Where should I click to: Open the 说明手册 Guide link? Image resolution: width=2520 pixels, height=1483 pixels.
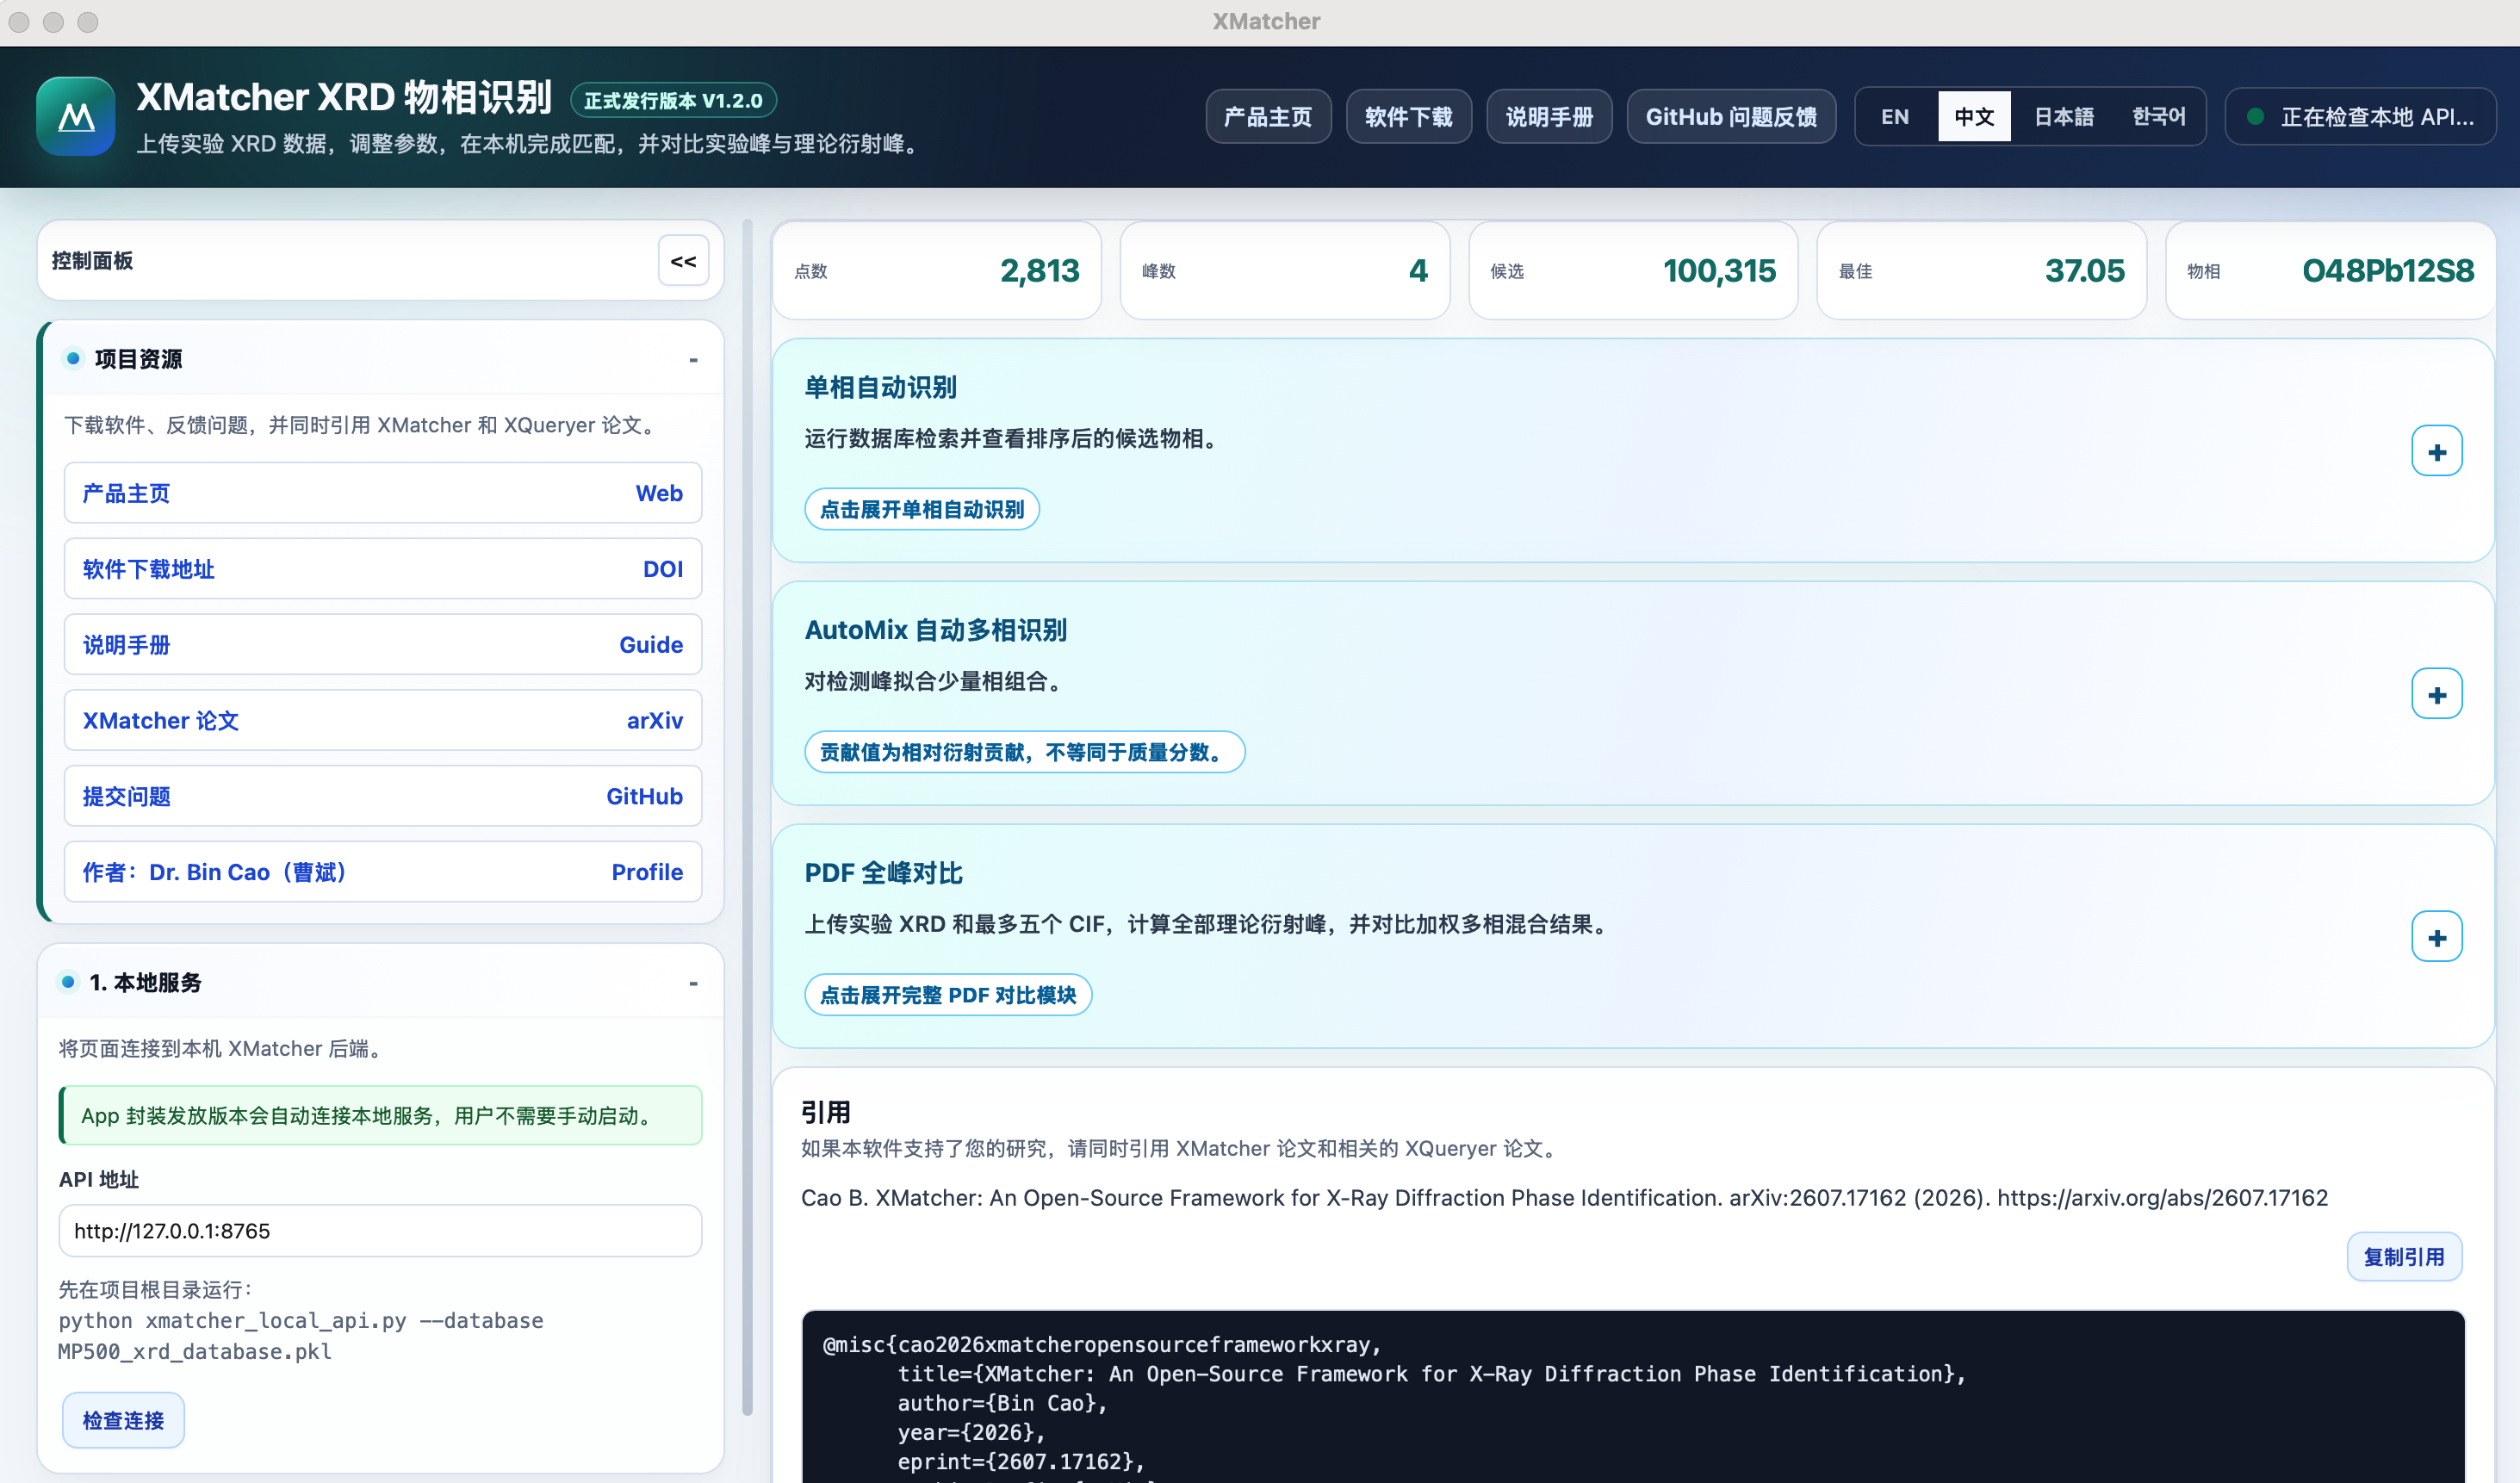[x=383, y=645]
